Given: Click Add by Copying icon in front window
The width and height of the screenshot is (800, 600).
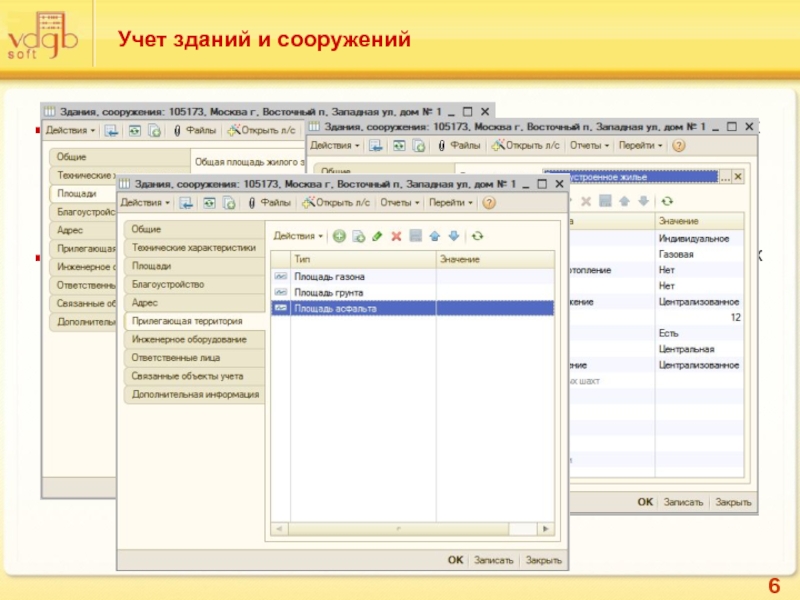Looking at the screenshot, I should 357,236.
